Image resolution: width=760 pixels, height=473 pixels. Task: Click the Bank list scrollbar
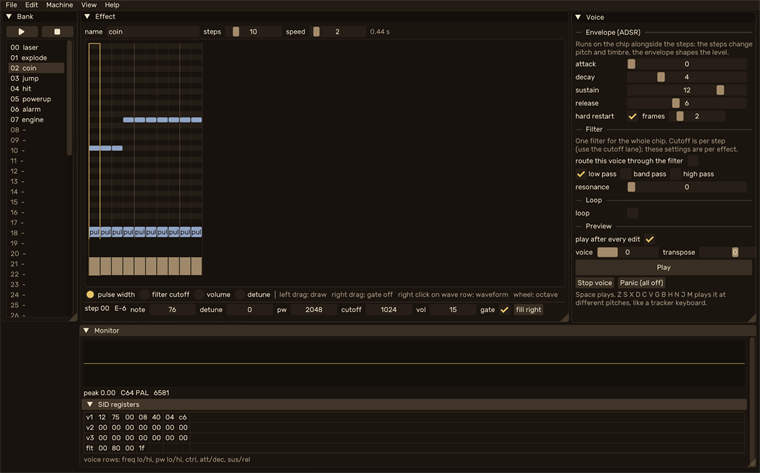coord(69,97)
